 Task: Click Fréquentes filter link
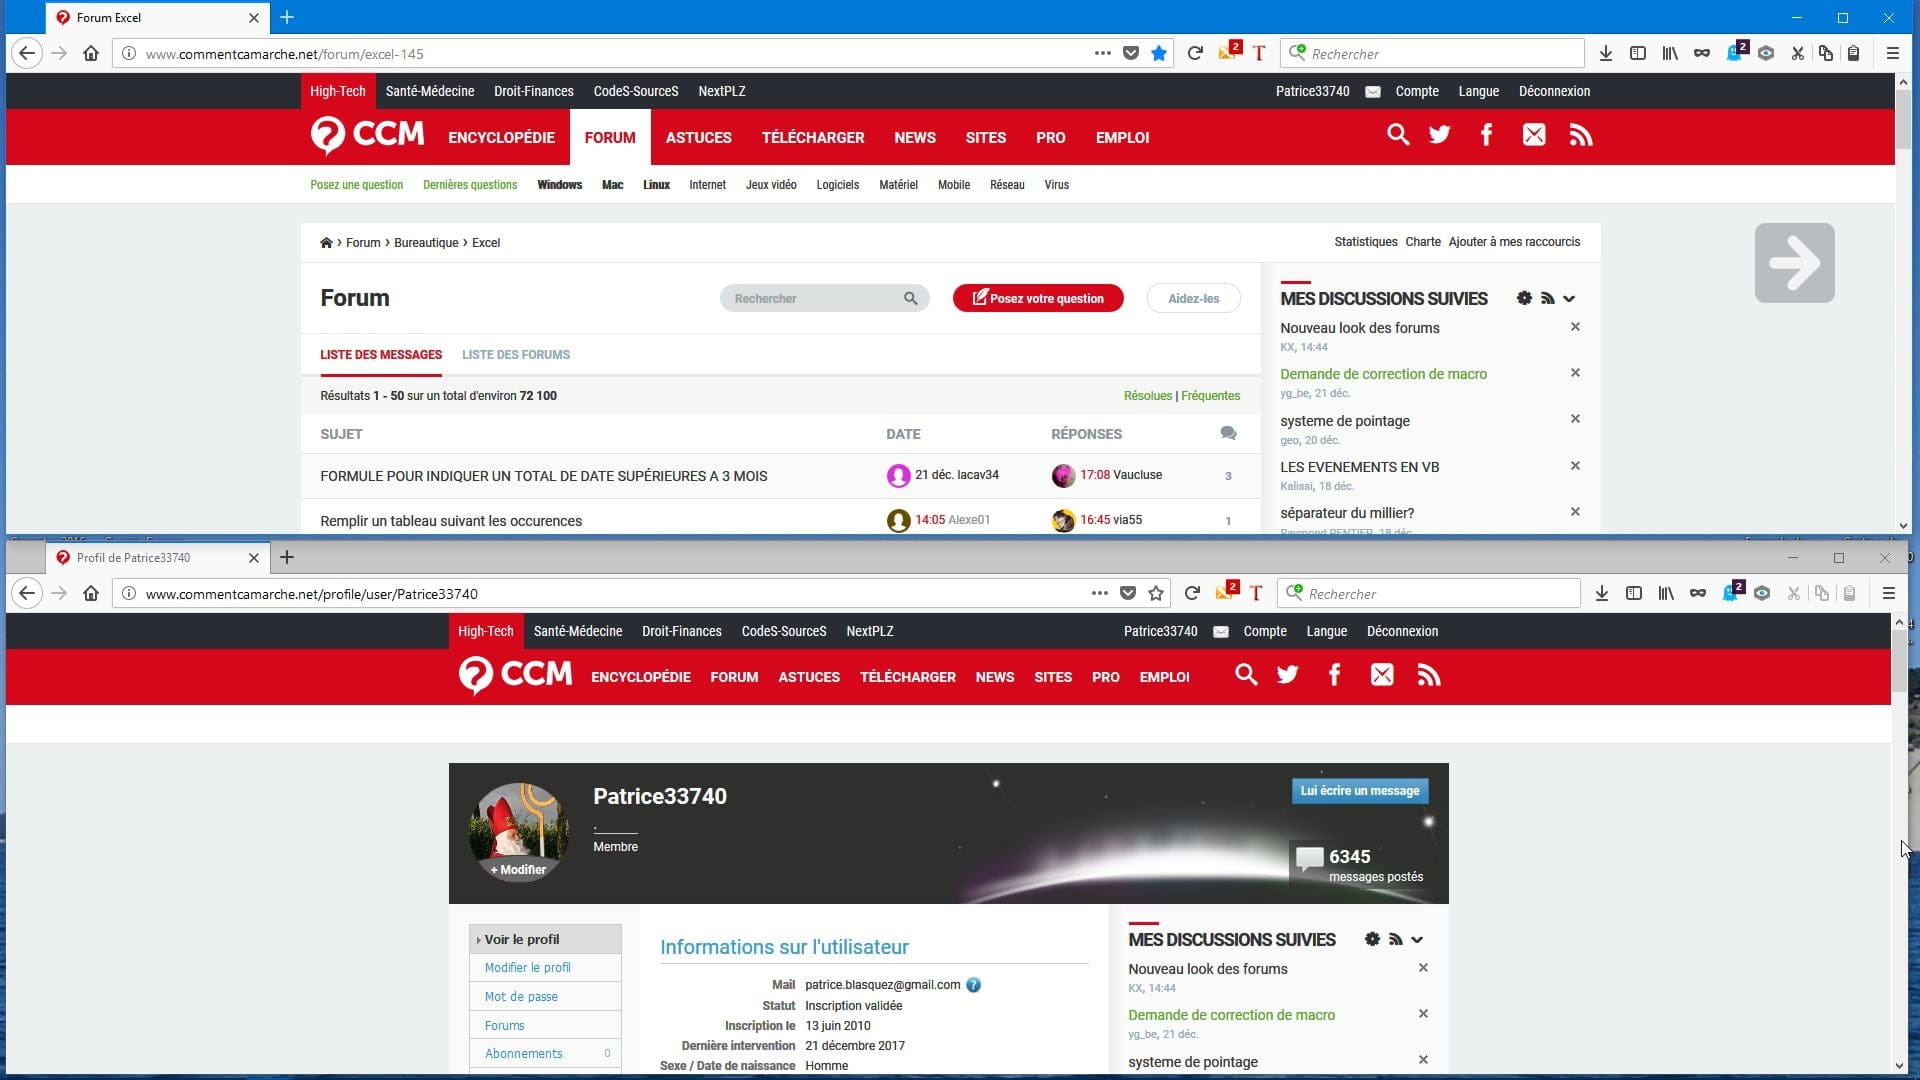(1210, 396)
